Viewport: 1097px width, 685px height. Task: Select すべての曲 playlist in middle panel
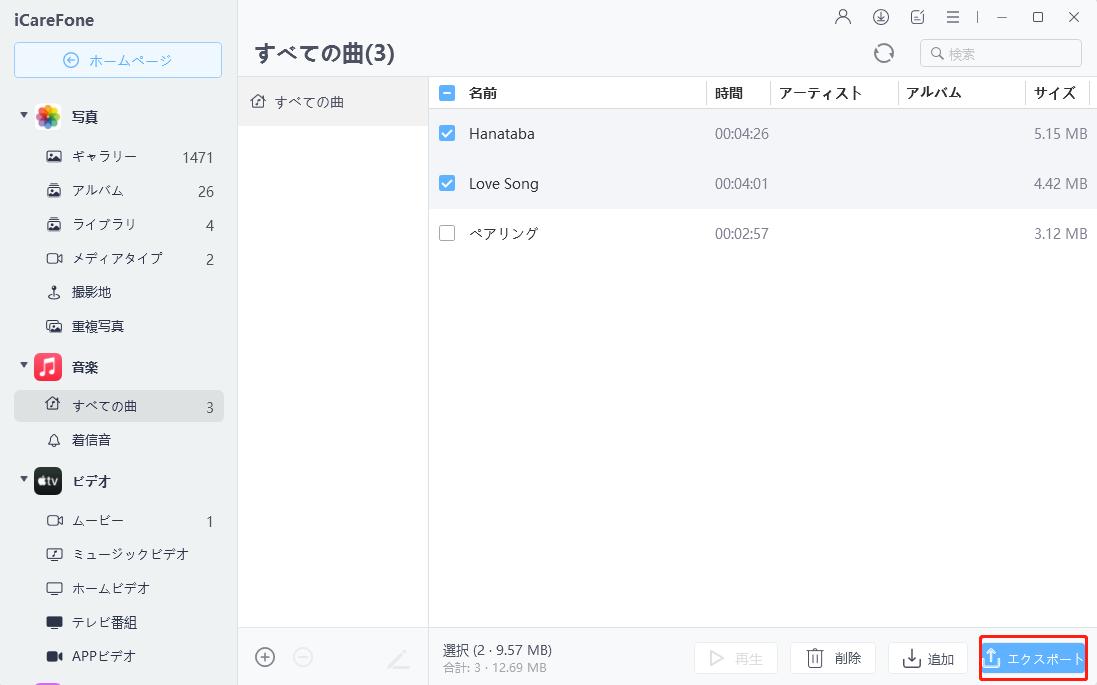coord(333,102)
